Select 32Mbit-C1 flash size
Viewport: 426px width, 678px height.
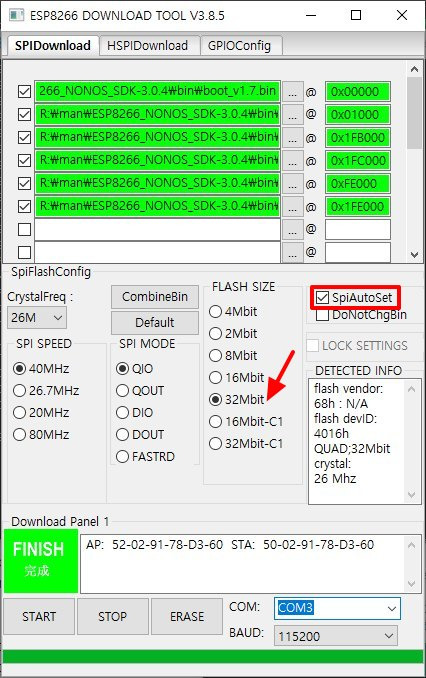pyautogui.click(x=215, y=443)
